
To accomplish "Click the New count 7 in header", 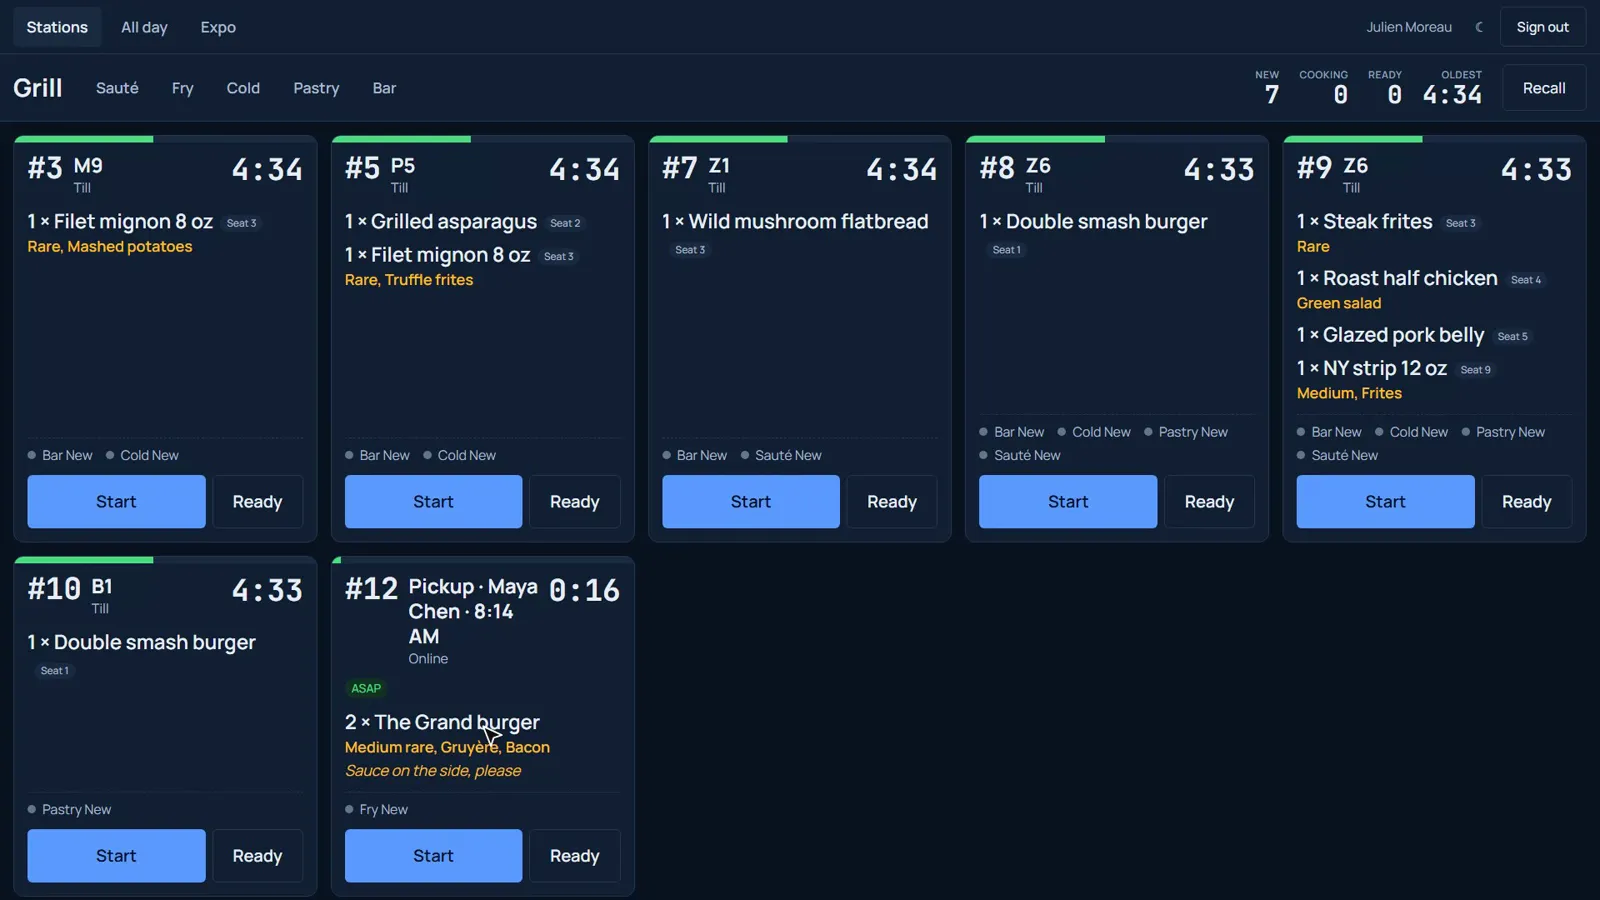I will 1271,95.
